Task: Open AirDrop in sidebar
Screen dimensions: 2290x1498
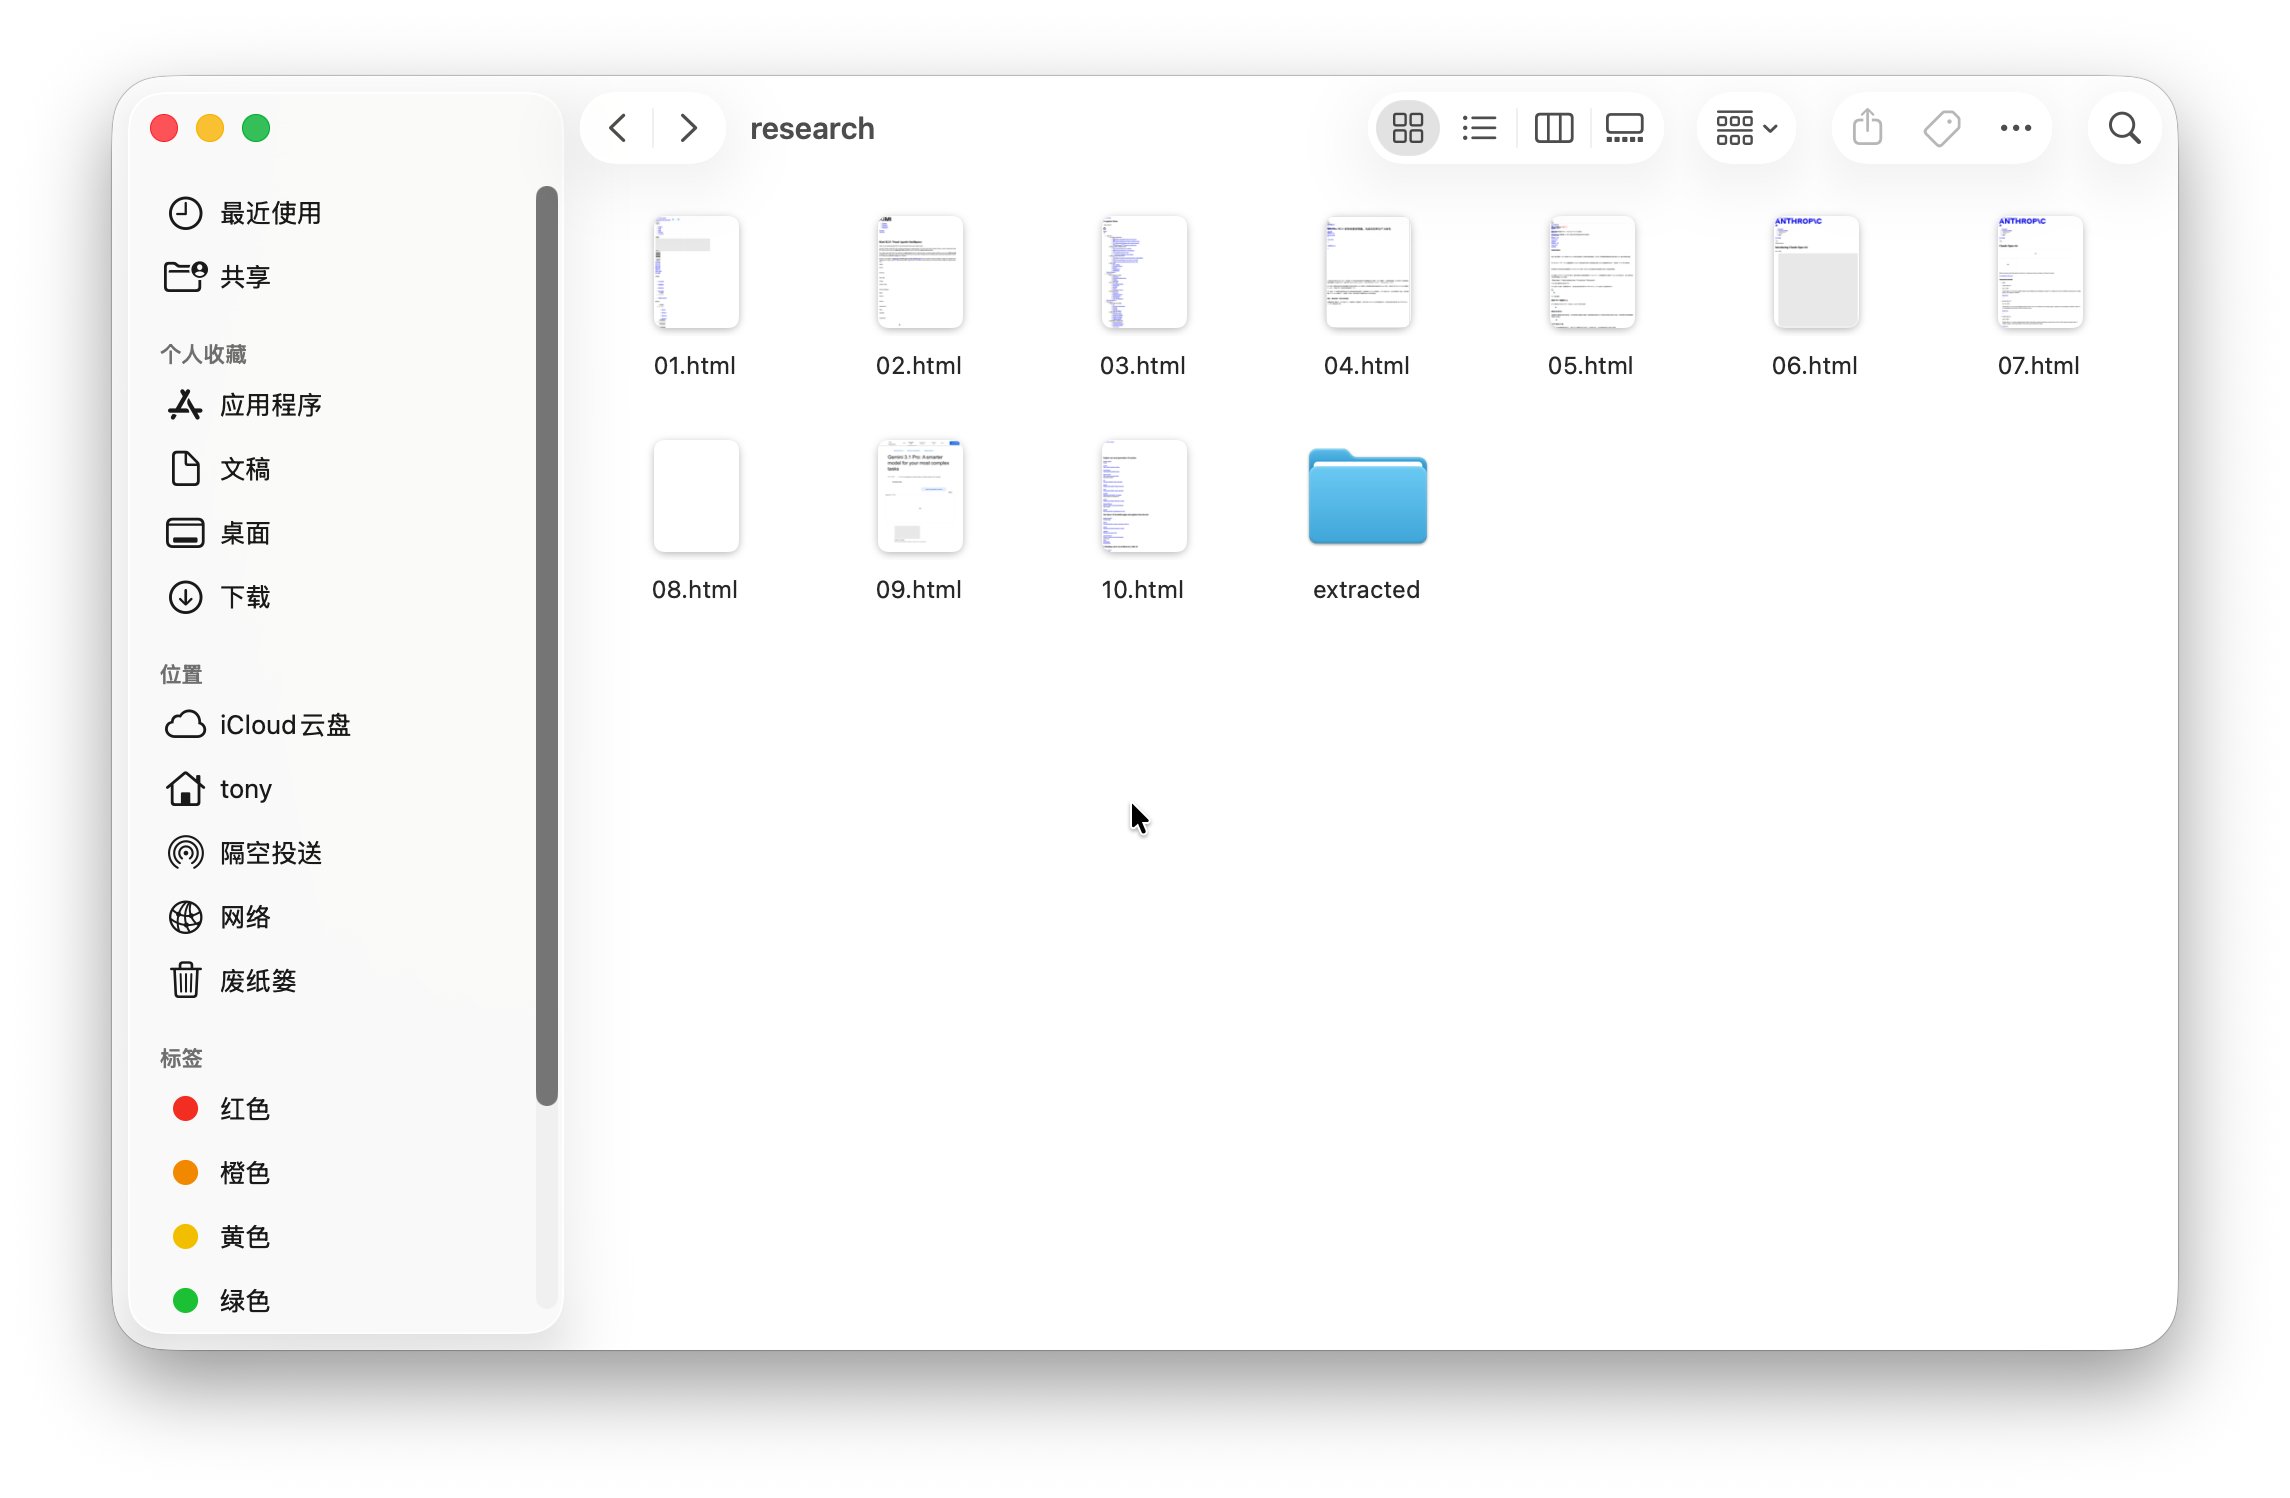Action: 270,853
